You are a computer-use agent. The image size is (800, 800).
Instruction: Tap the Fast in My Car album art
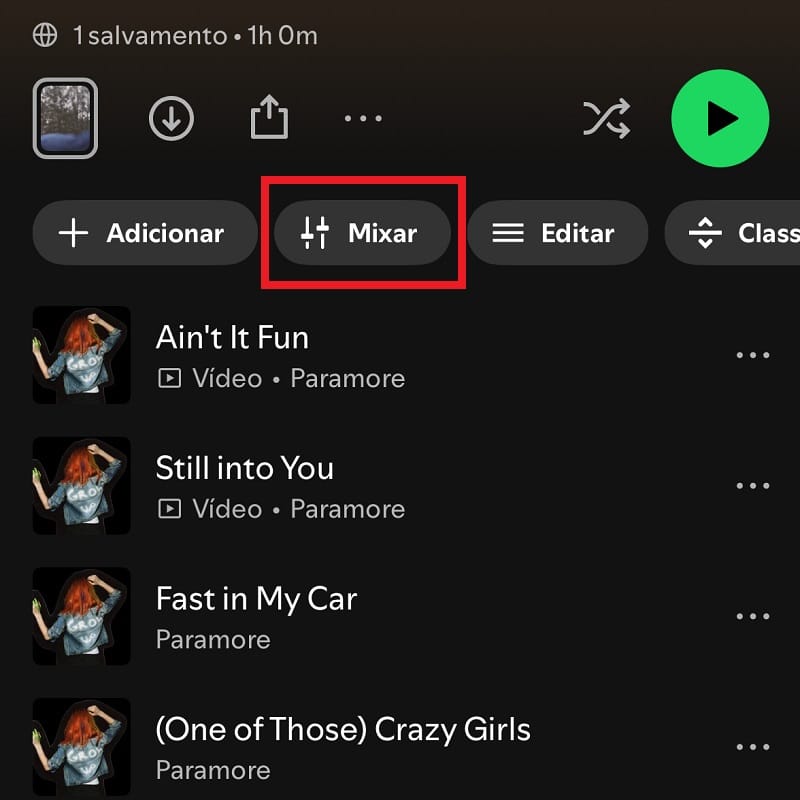(x=82, y=616)
